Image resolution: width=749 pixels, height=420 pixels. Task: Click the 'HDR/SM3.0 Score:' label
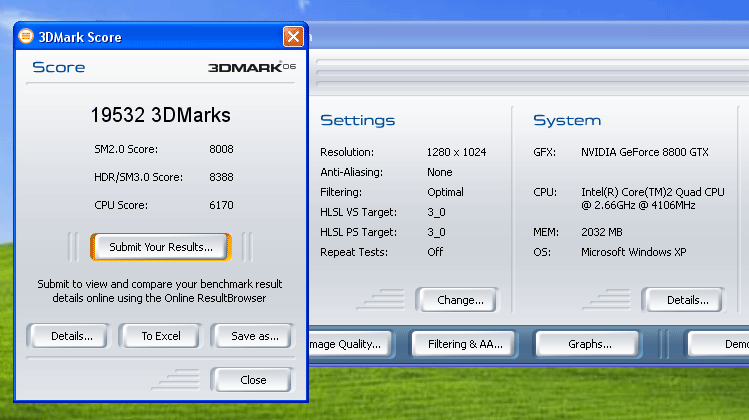click(139, 177)
